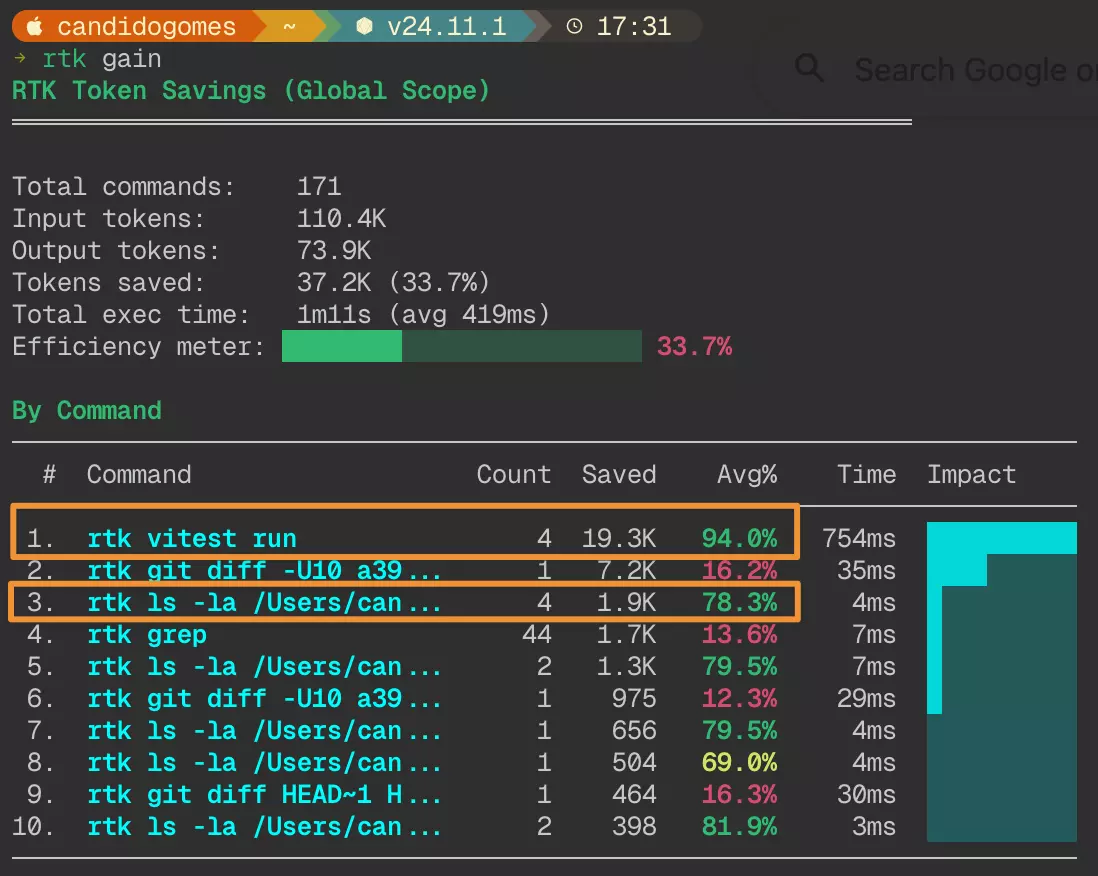Click the v24.11.1 version segment
The width and height of the screenshot is (1098, 876).
tap(446, 27)
